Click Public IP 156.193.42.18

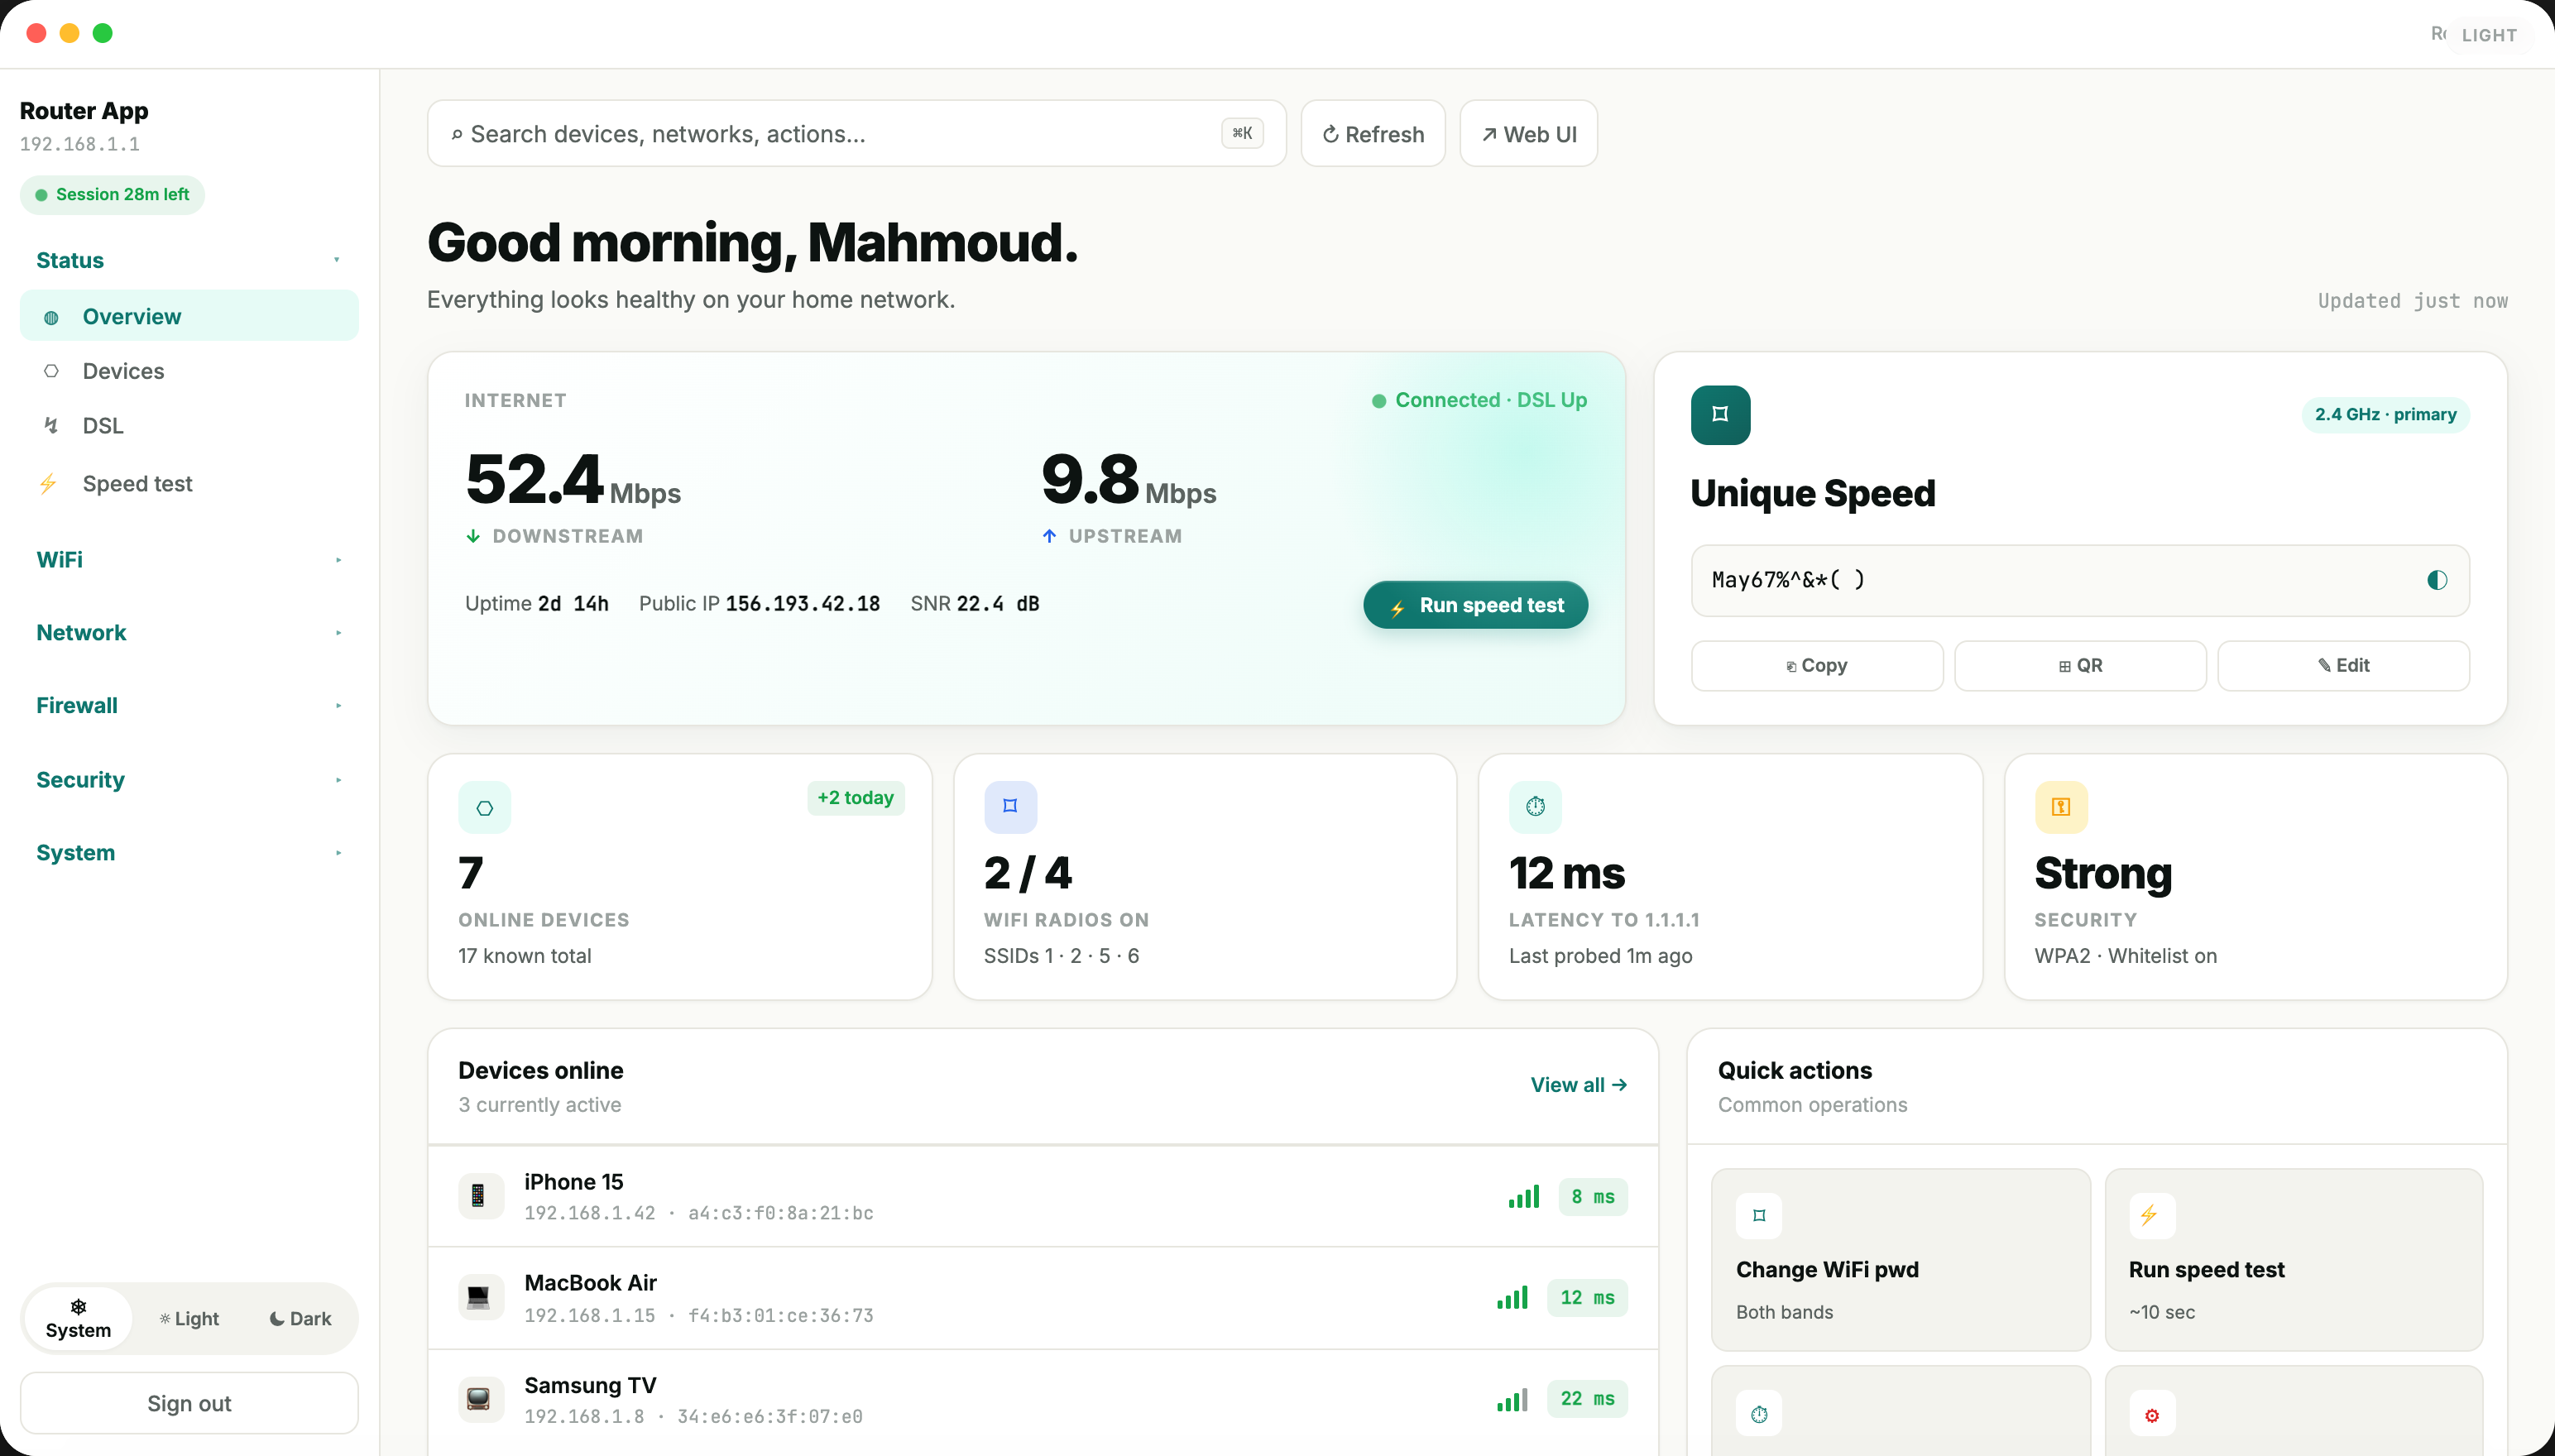coord(759,604)
